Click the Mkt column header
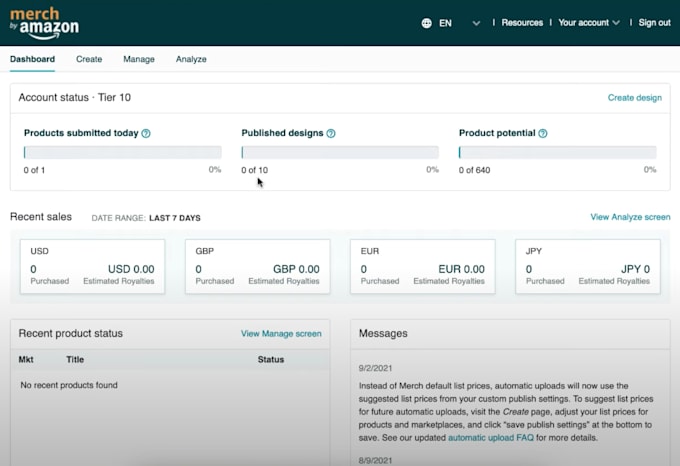Viewport: 680px width, 466px height. (x=26, y=359)
